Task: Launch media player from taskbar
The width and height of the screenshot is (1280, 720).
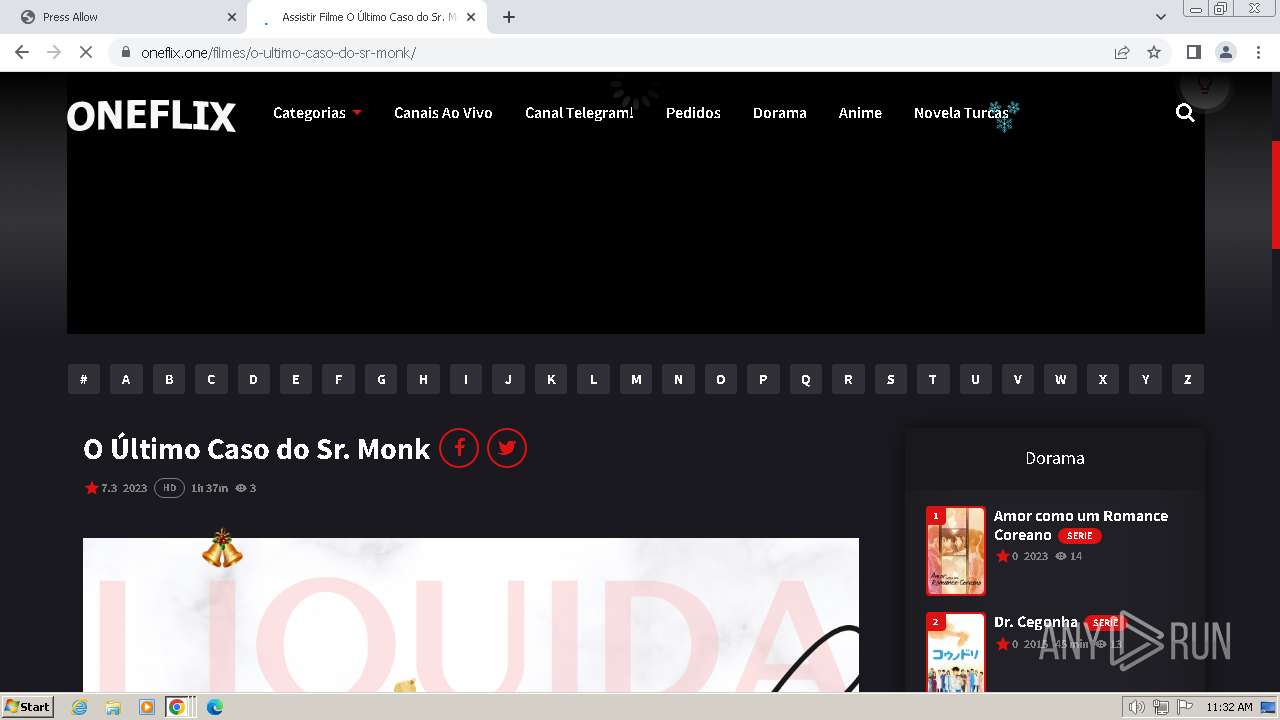Action: coord(147,707)
